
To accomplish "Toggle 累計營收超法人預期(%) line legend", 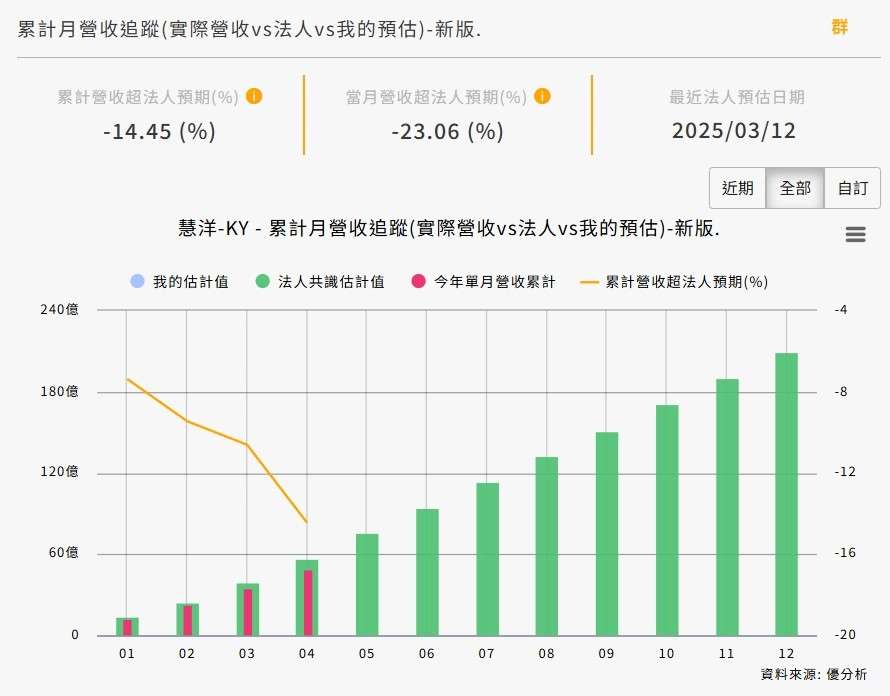I will click(674, 282).
